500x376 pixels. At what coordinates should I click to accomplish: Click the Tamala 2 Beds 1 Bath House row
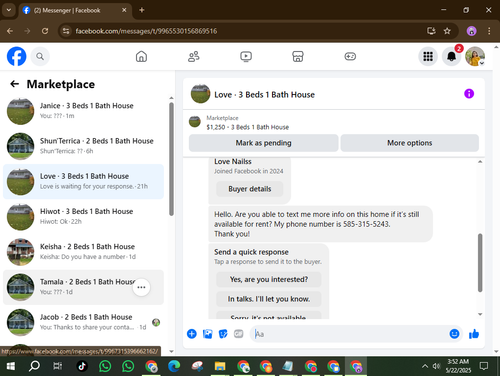(x=83, y=287)
